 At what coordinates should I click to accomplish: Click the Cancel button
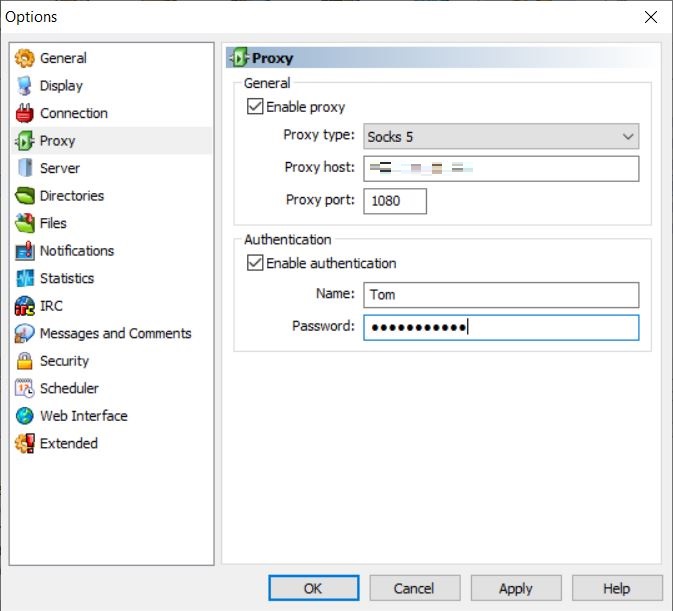point(413,588)
